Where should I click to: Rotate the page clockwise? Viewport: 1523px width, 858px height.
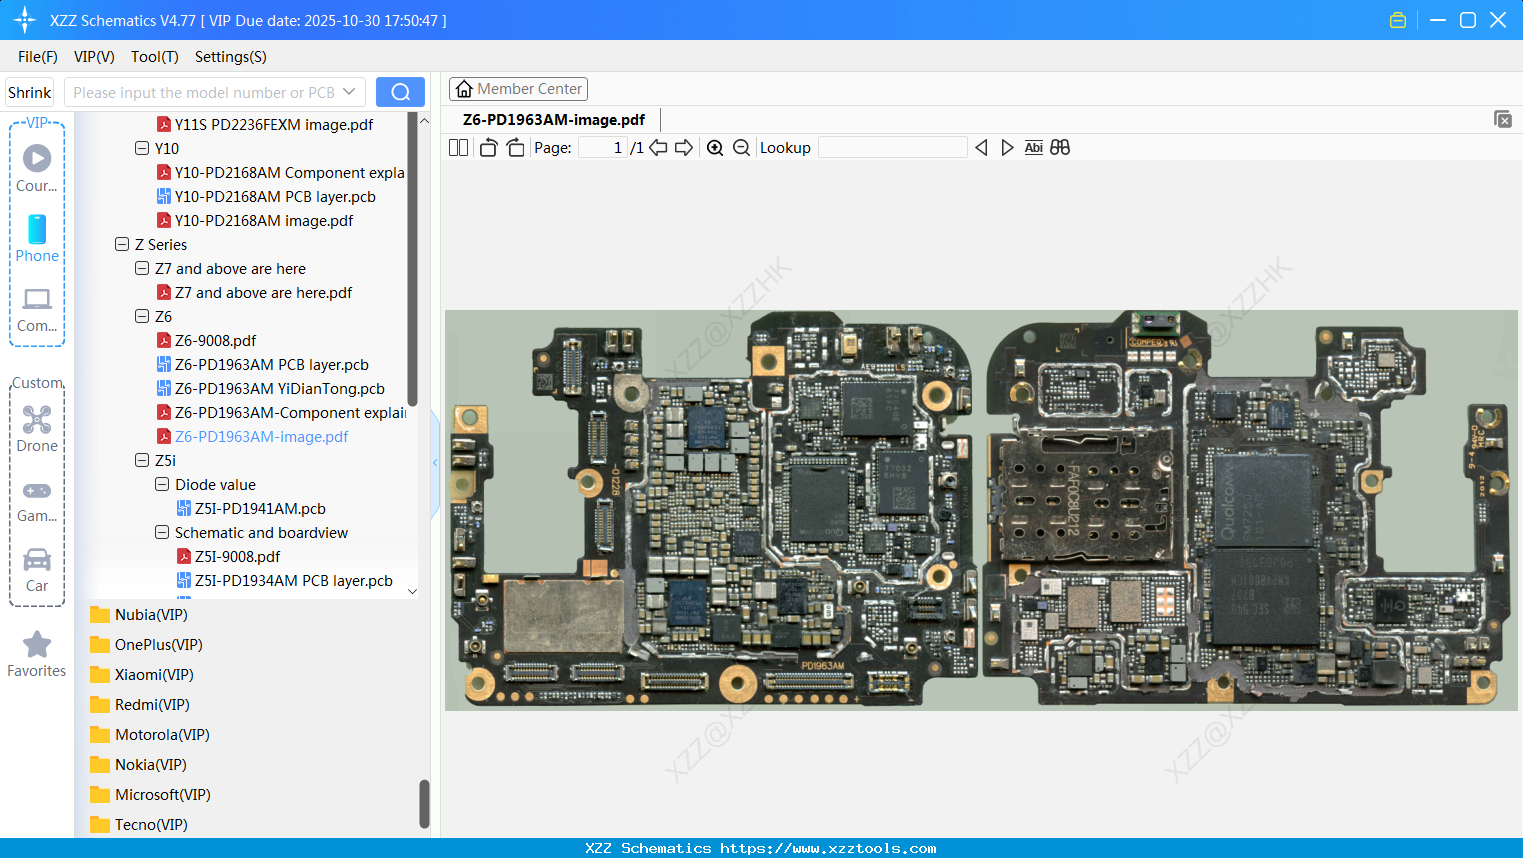[x=515, y=148]
